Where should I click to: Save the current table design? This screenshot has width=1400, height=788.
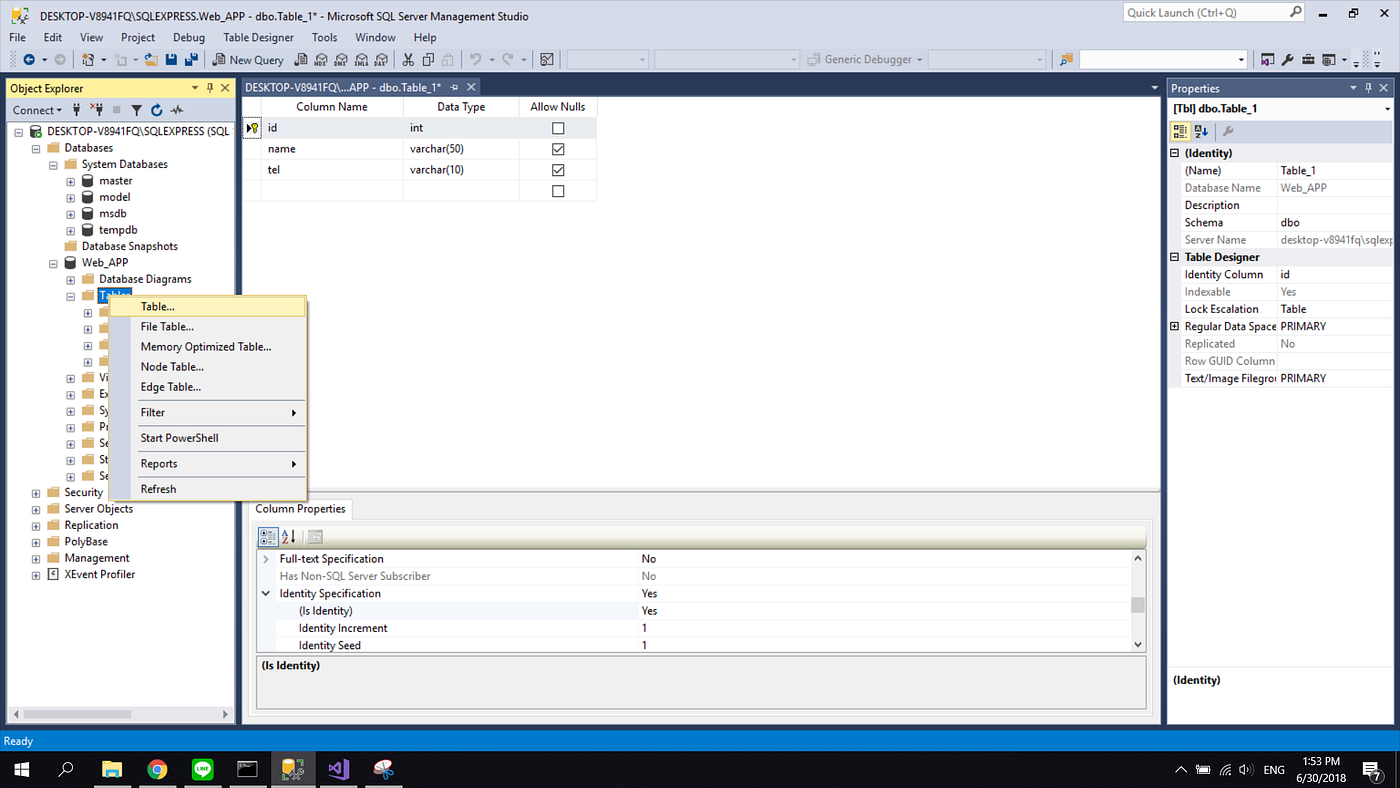(171, 59)
